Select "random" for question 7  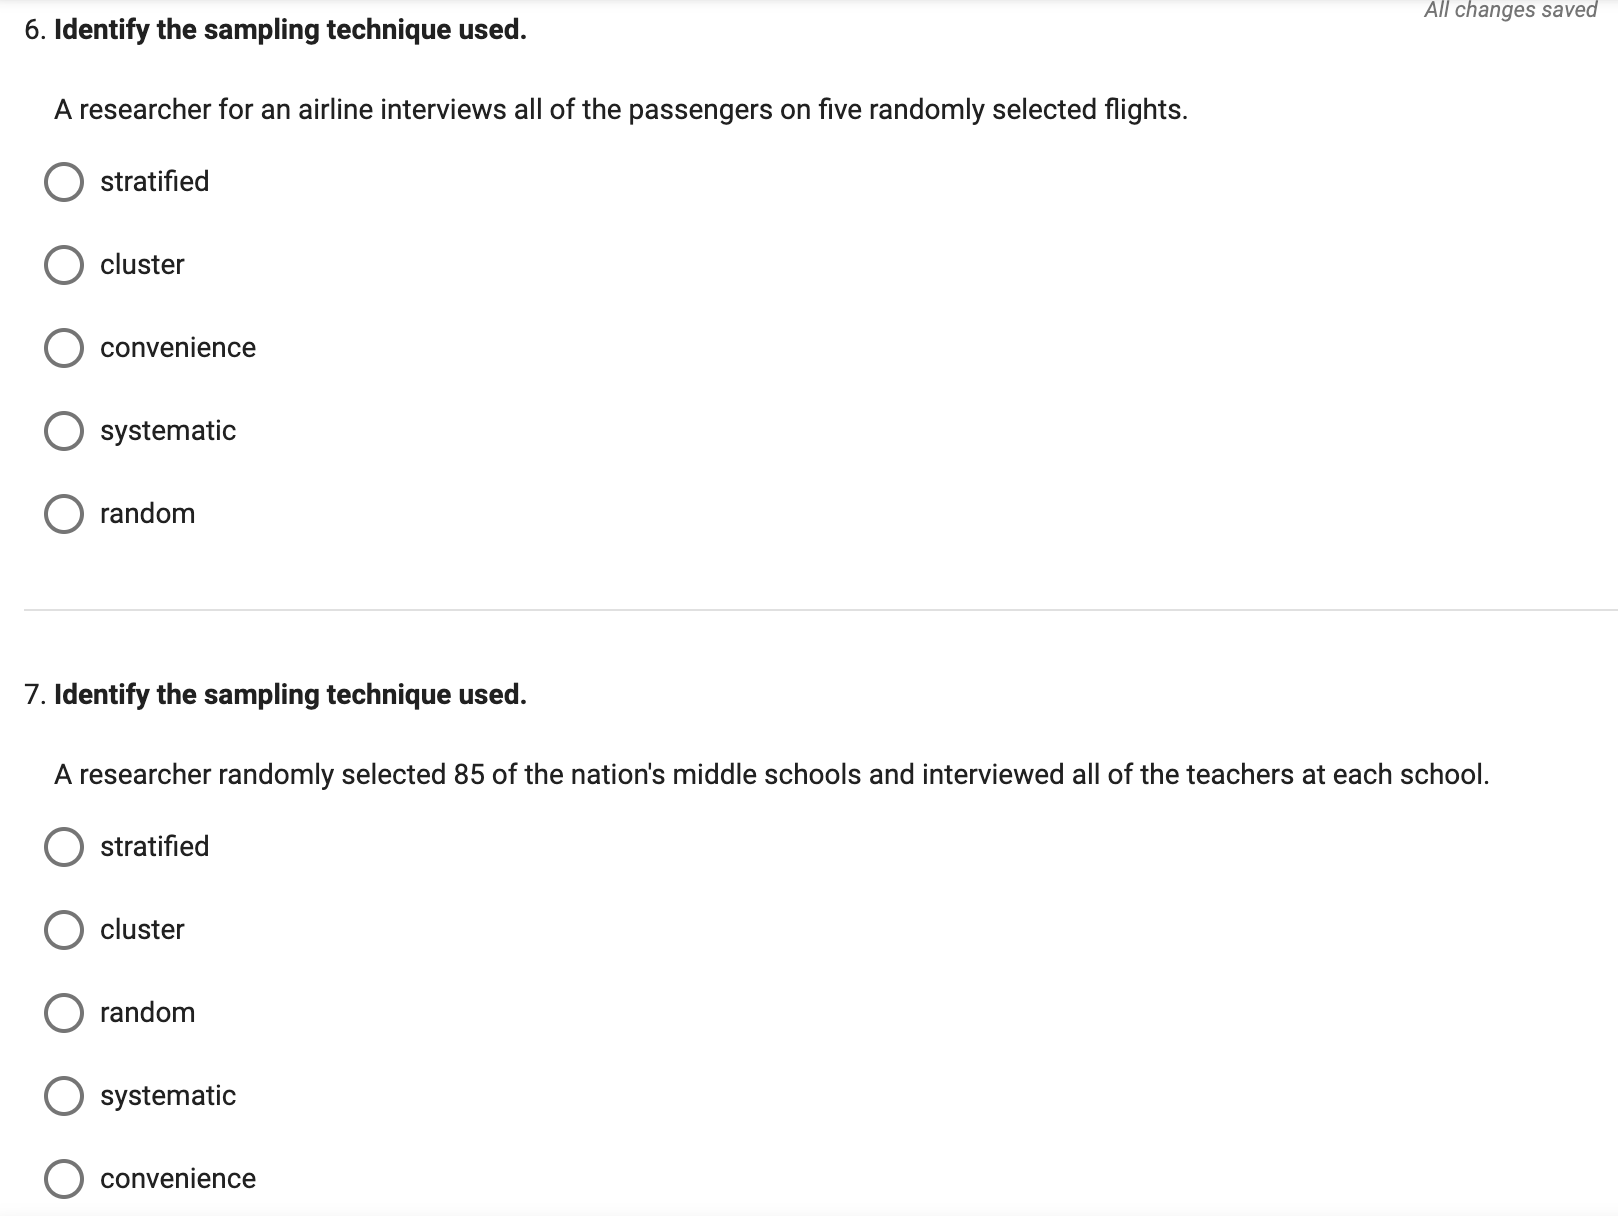pos(65,1013)
